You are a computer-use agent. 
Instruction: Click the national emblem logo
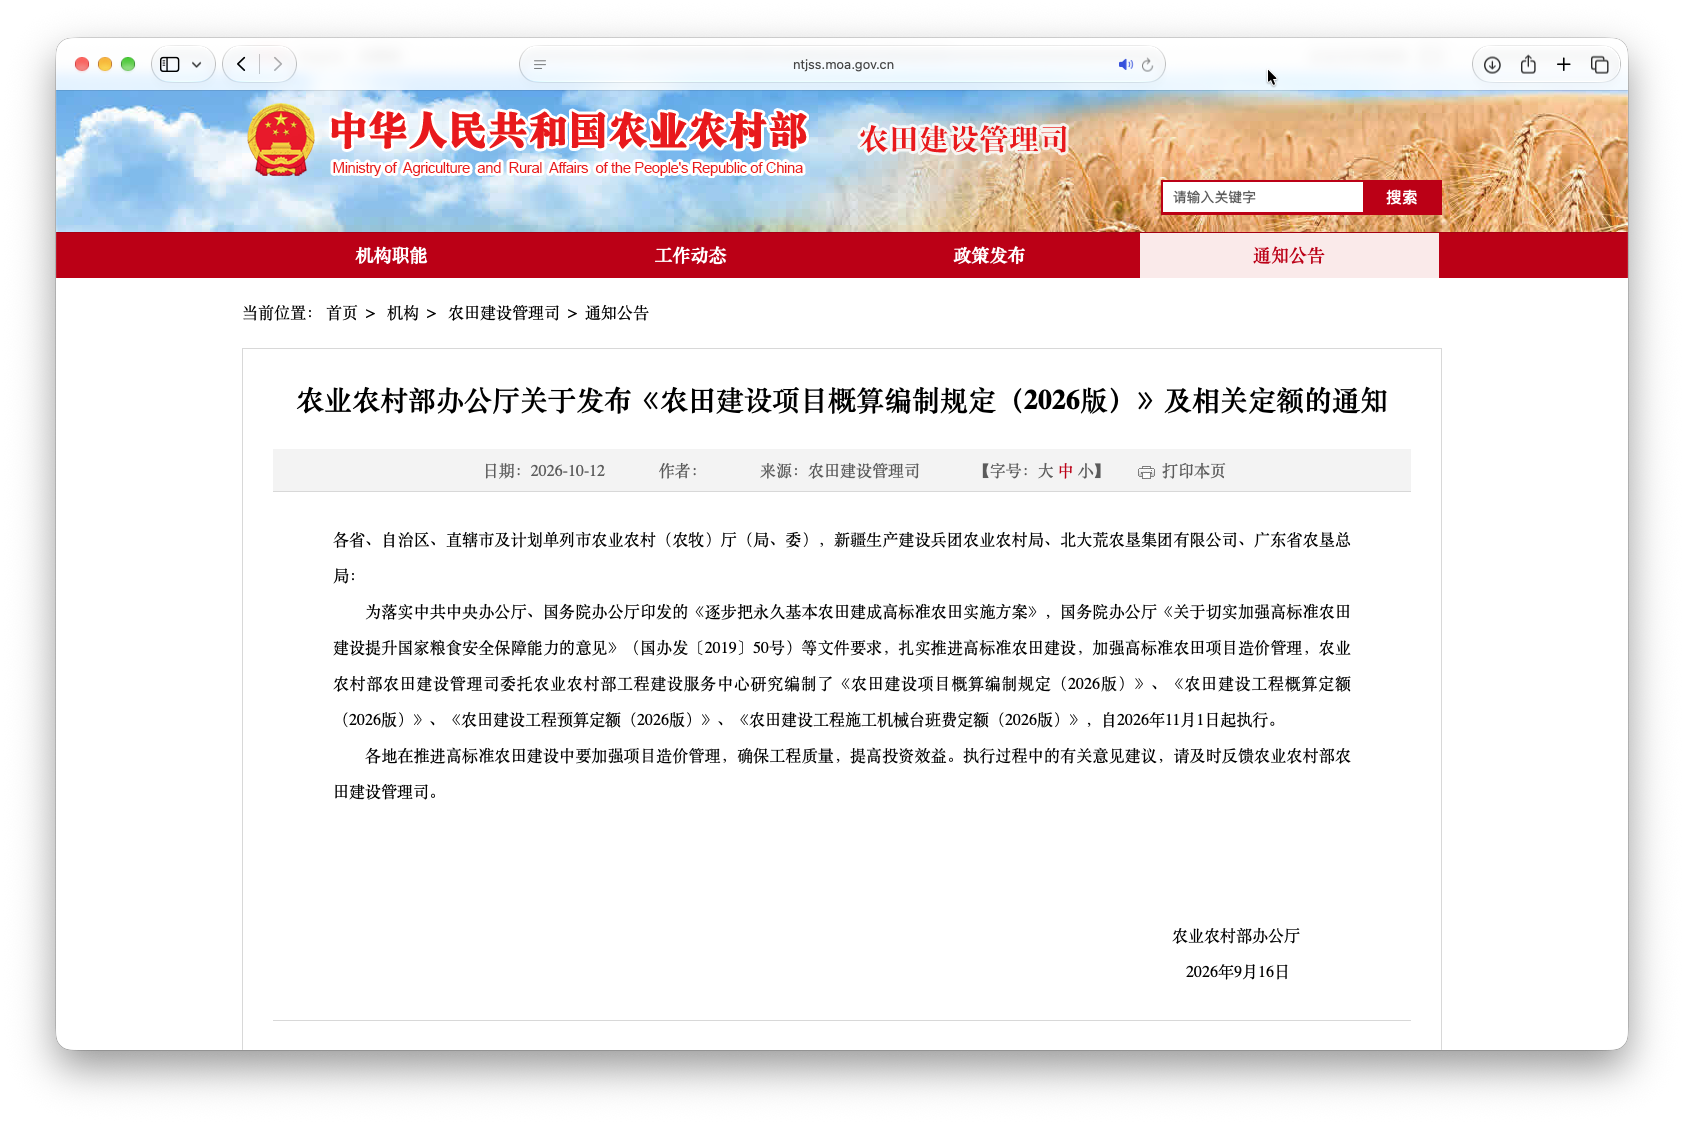pos(281,141)
